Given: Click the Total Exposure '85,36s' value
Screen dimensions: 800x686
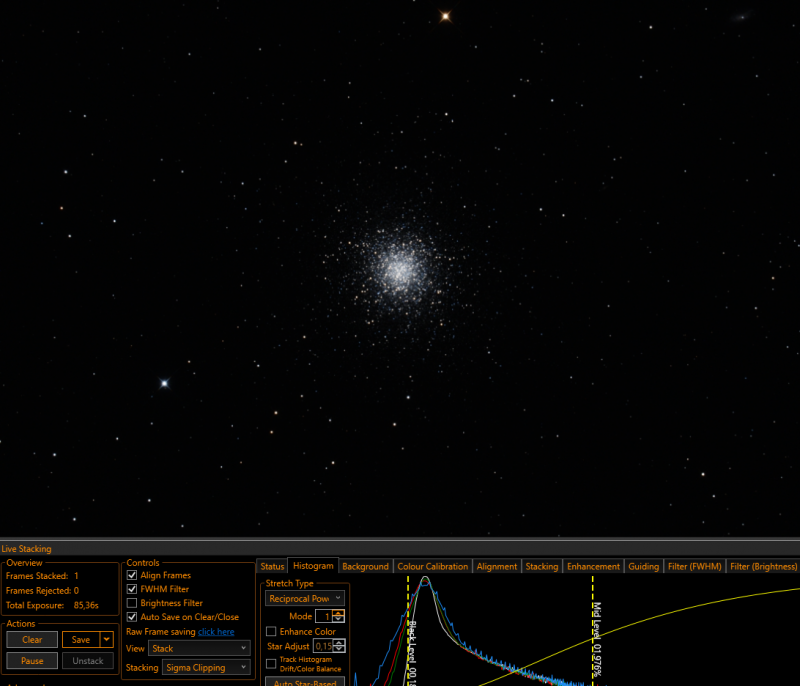Looking at the screenshot, I should tap(86, 605).
